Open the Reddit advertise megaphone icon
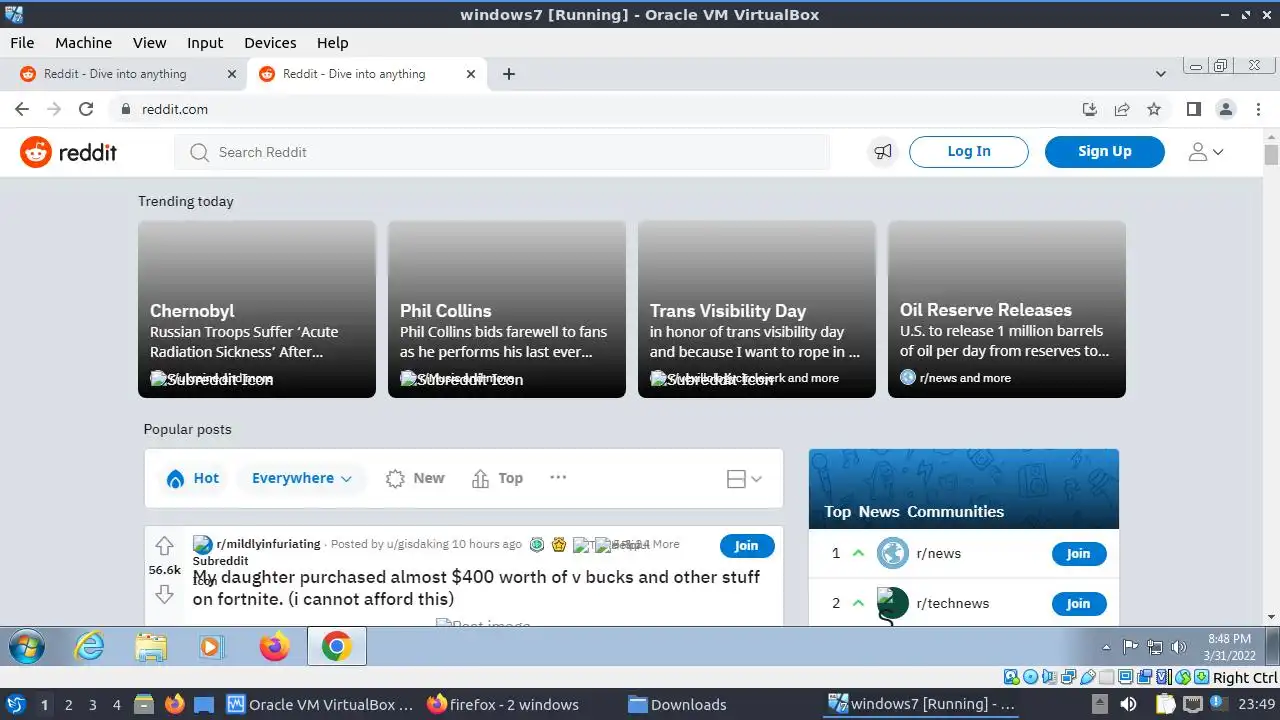This screenshot has height=720, width=1280. 883,152
